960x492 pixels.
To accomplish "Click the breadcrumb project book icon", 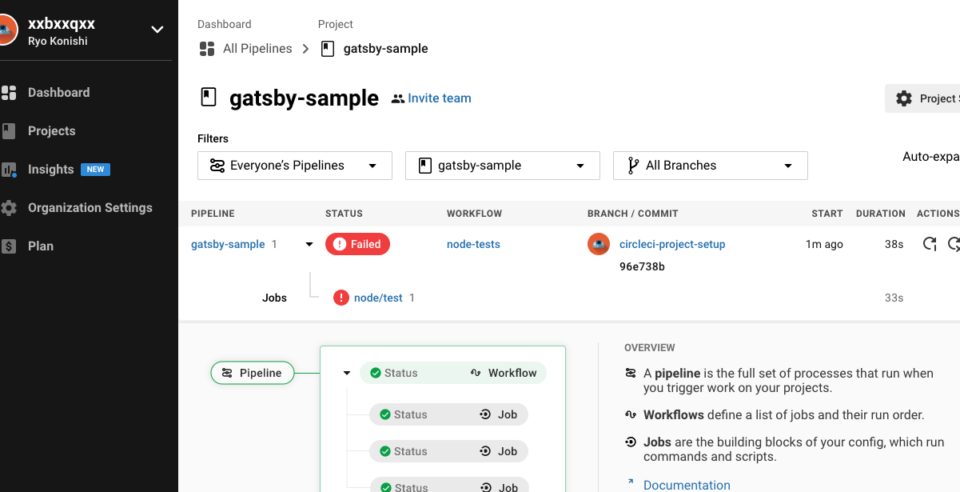I will [328, 49].
